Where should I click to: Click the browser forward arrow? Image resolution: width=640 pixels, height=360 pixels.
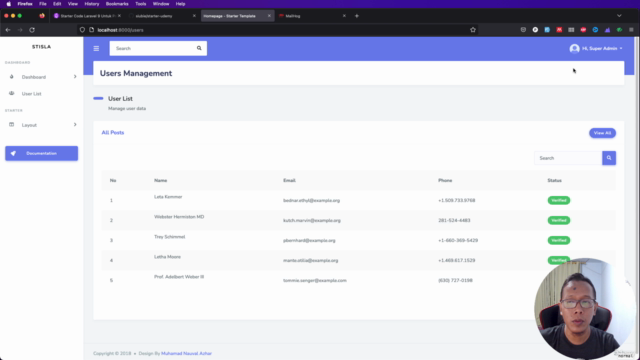(x=20, y=30)
